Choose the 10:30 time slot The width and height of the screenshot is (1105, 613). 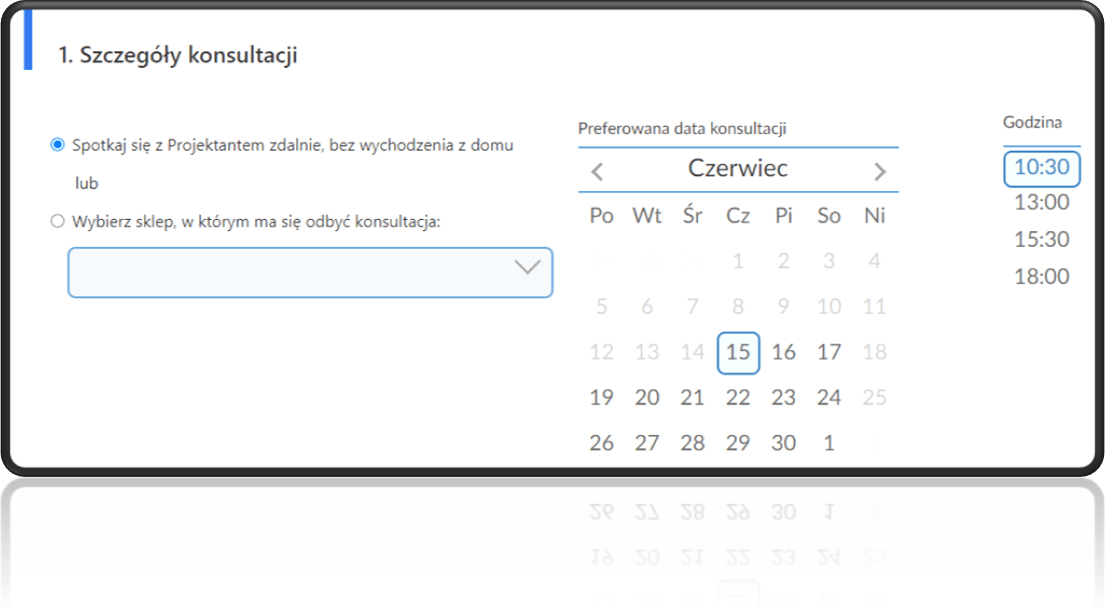[1042, 167]
